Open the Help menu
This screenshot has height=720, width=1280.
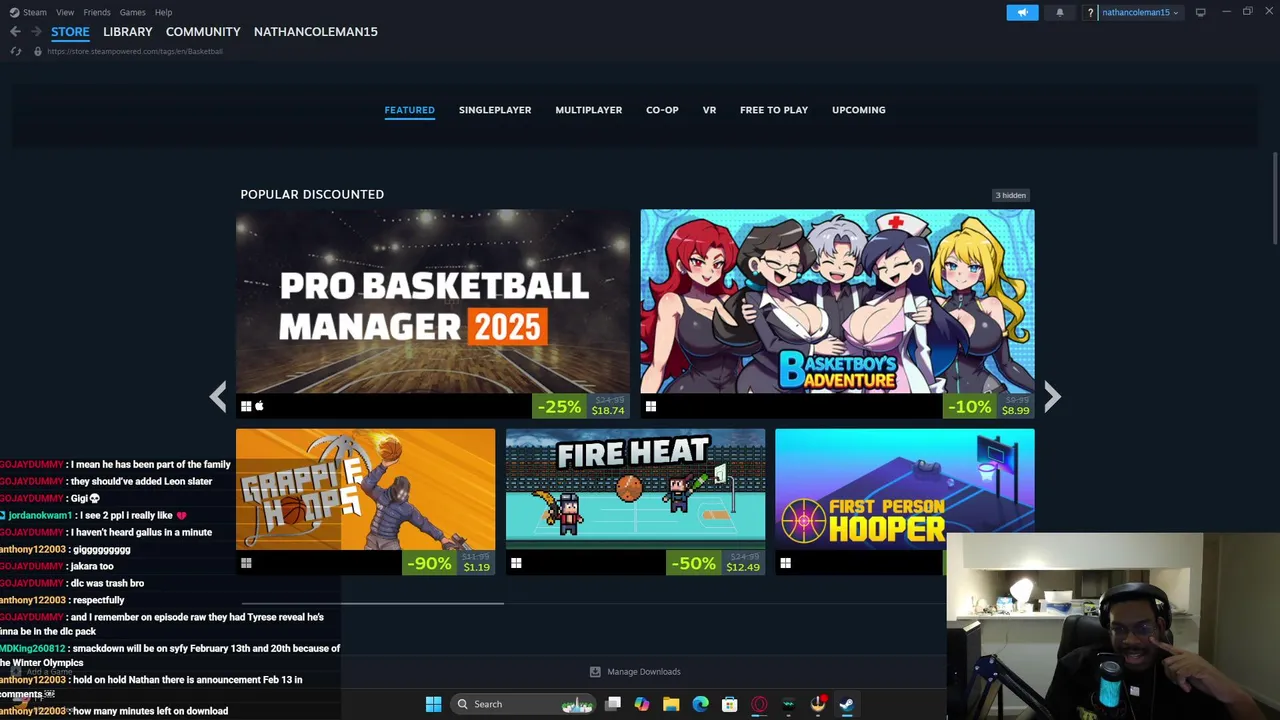[x=163, y=12]
